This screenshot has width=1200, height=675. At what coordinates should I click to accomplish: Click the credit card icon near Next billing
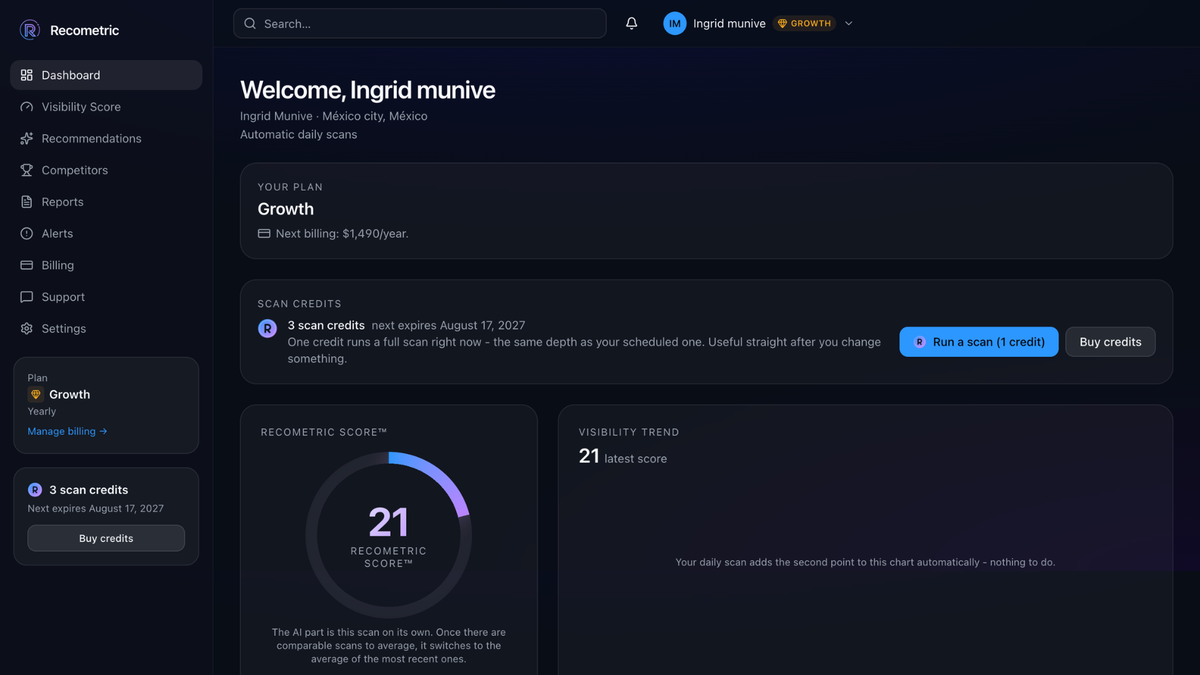tap(264, 233)
